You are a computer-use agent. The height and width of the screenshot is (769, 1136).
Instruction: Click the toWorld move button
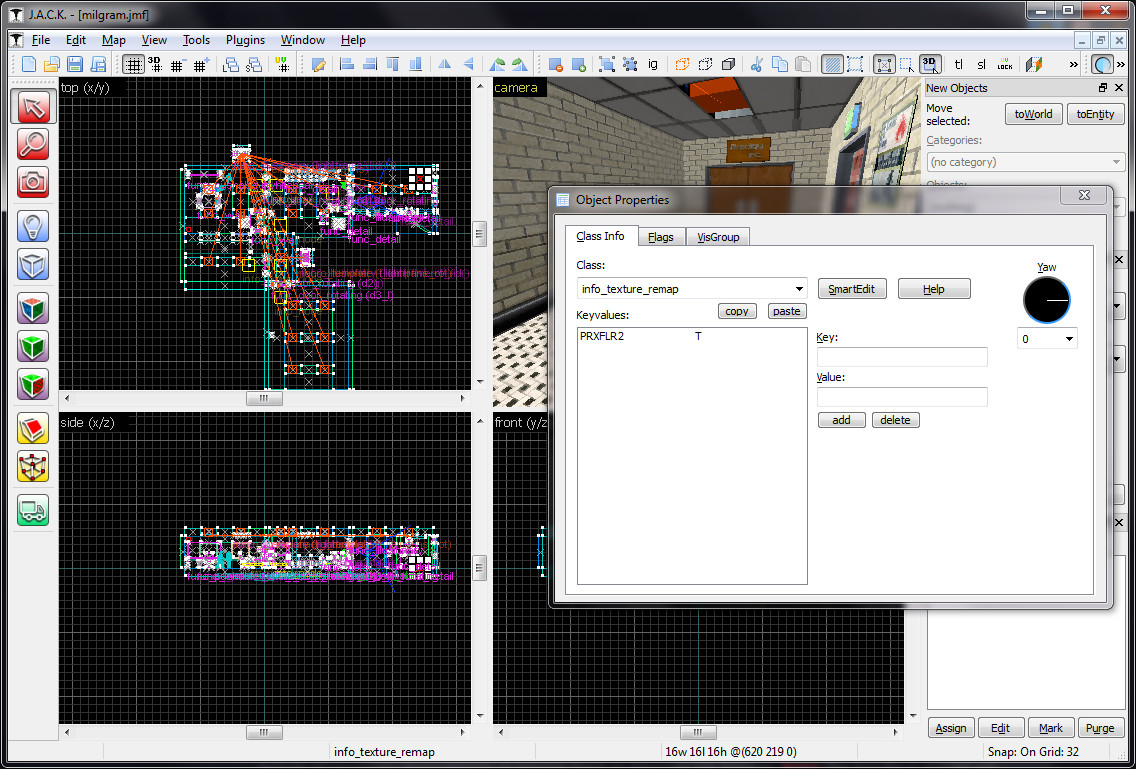(x=1033, y=113)
